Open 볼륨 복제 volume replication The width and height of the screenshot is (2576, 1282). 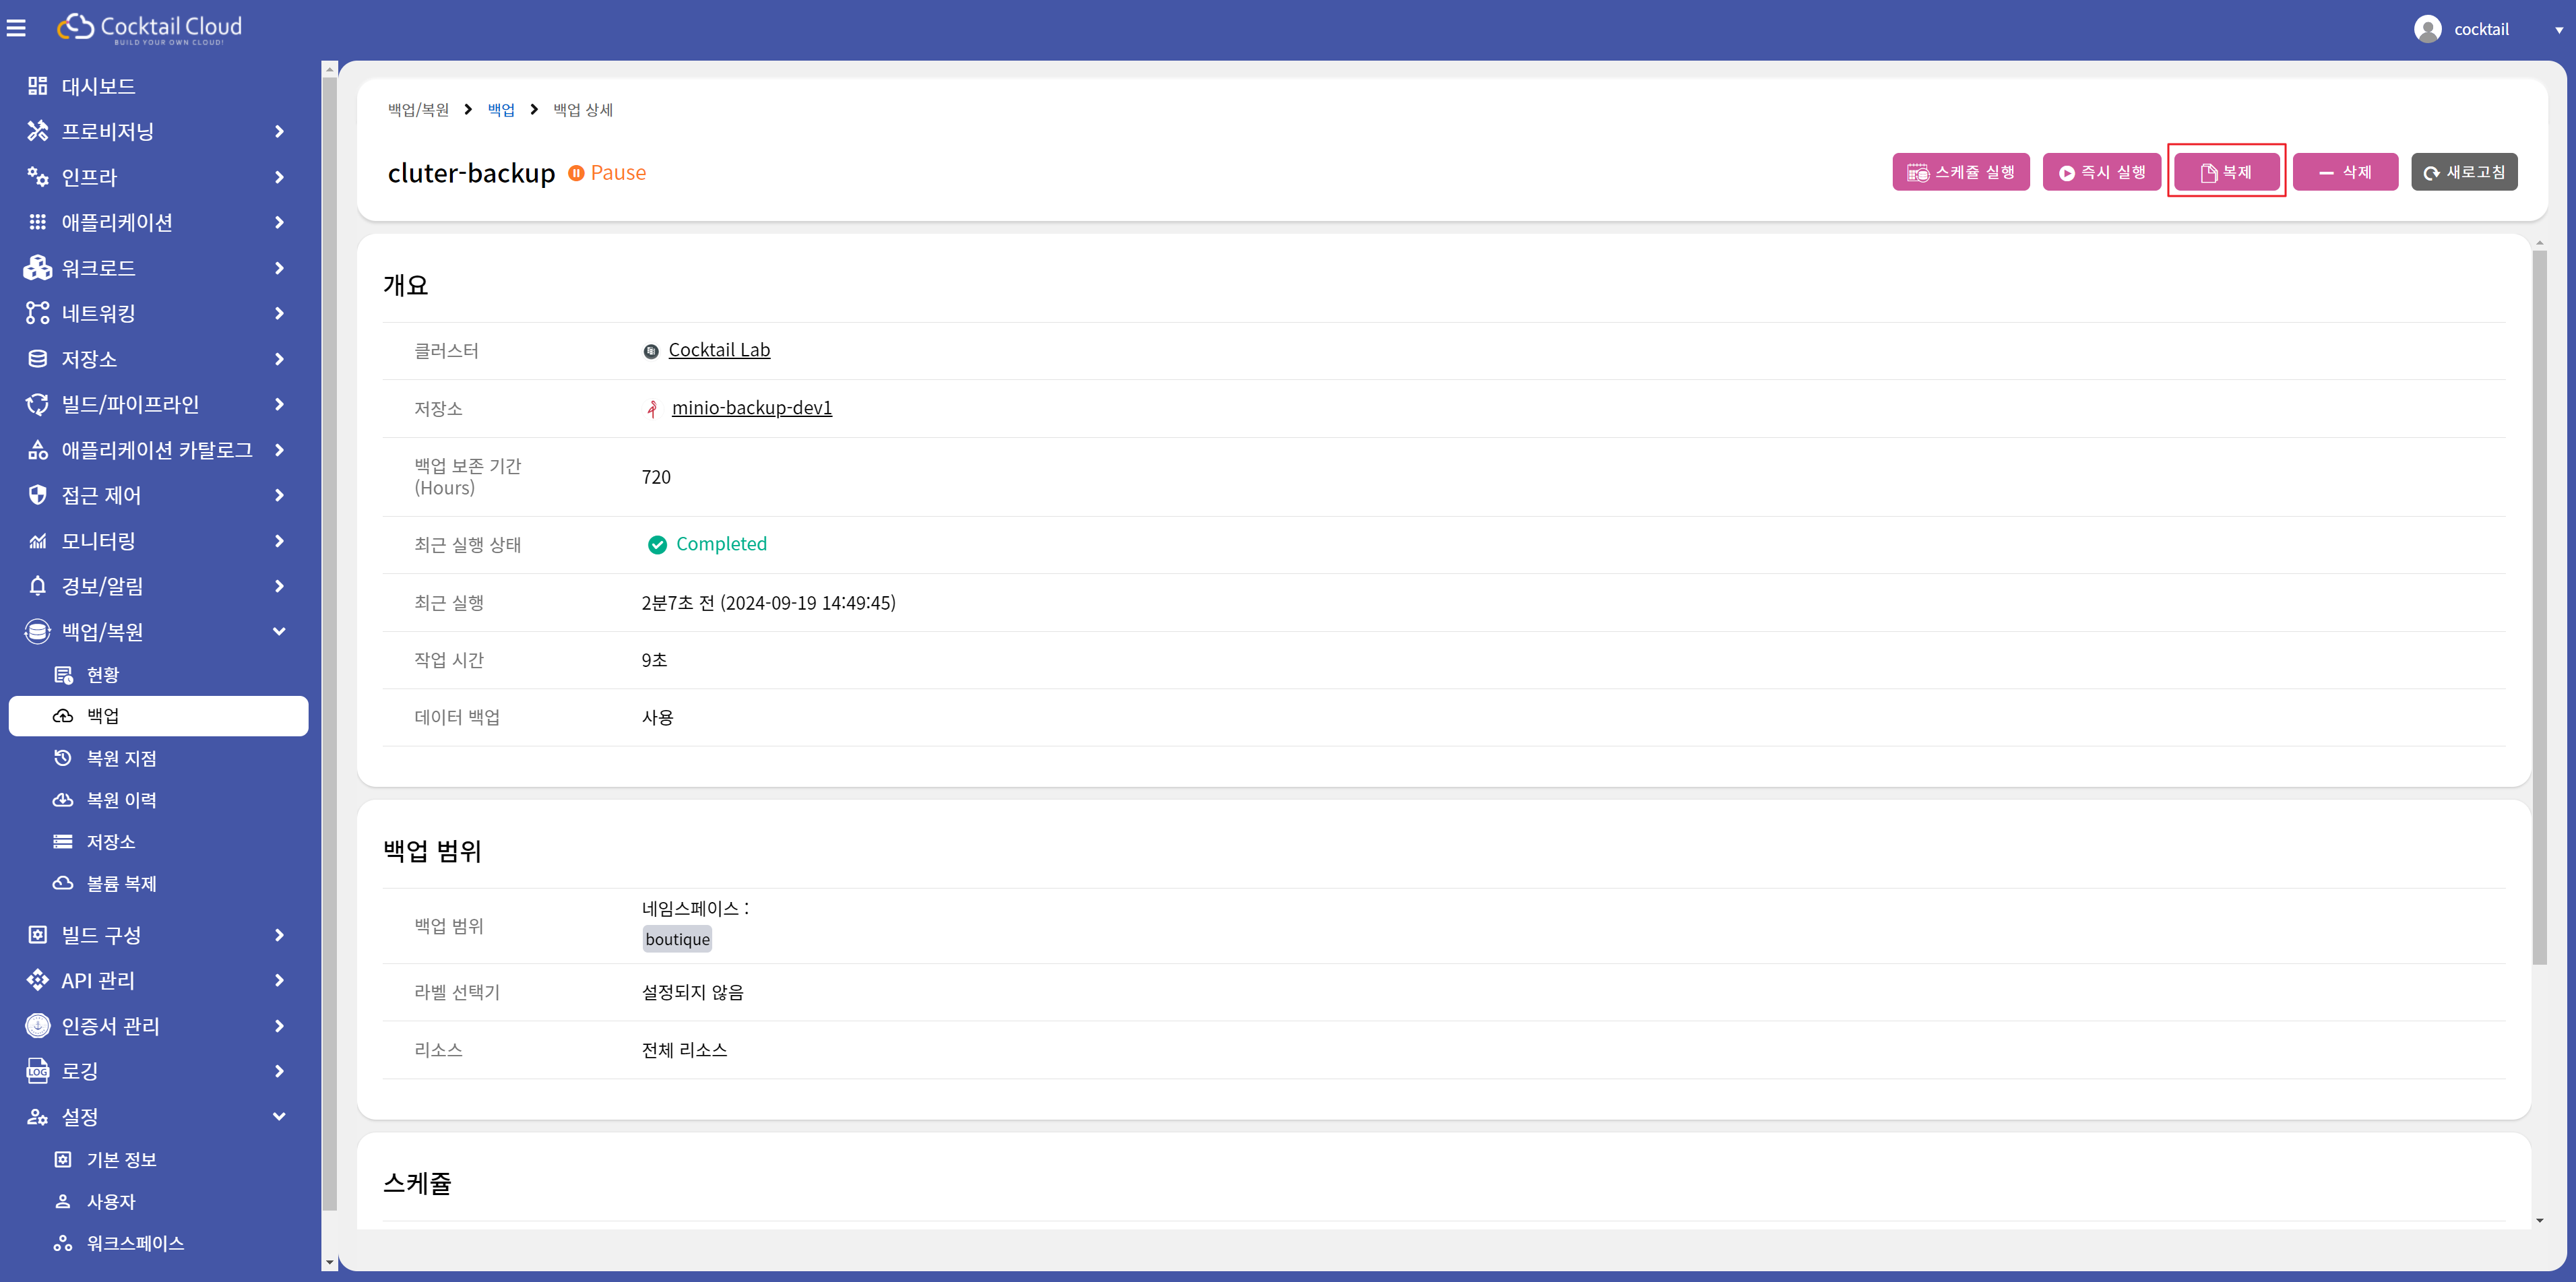coord(121,883)
